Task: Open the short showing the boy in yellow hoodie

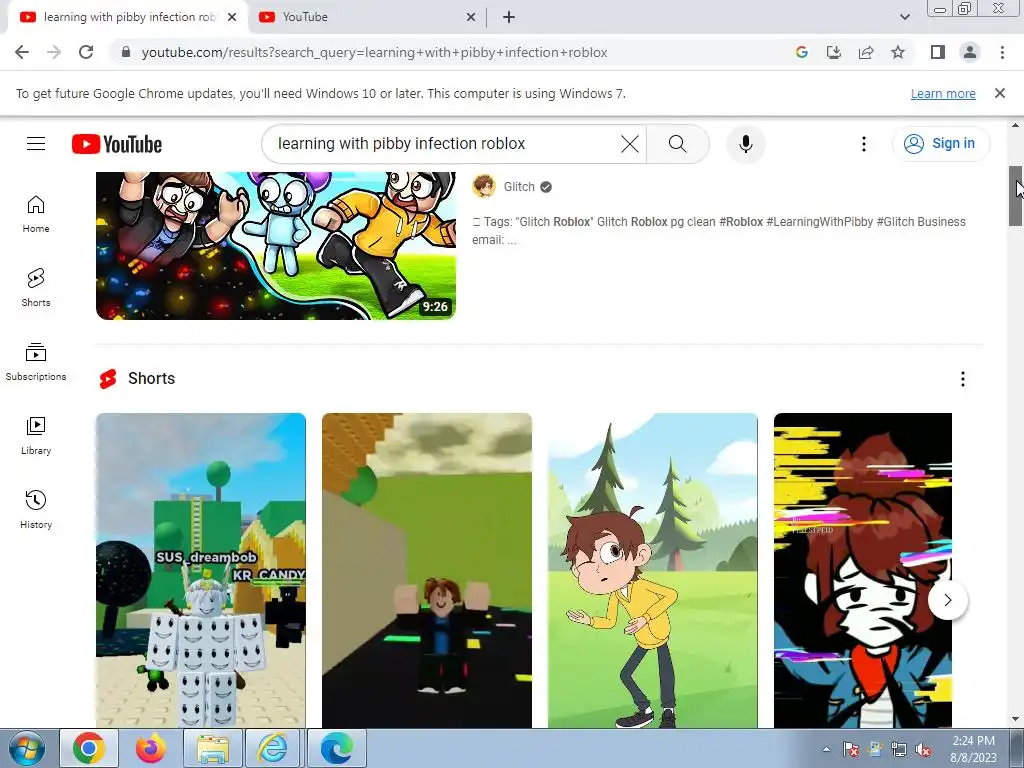Action: click(x=652, y=570)
